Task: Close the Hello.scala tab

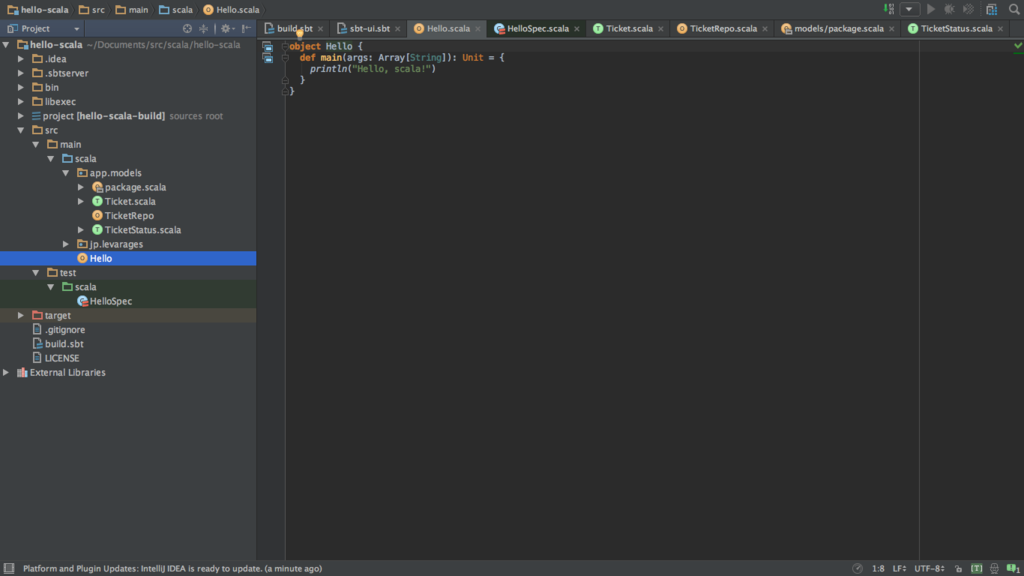Action: pyautogui.click(x=478, y=29)
